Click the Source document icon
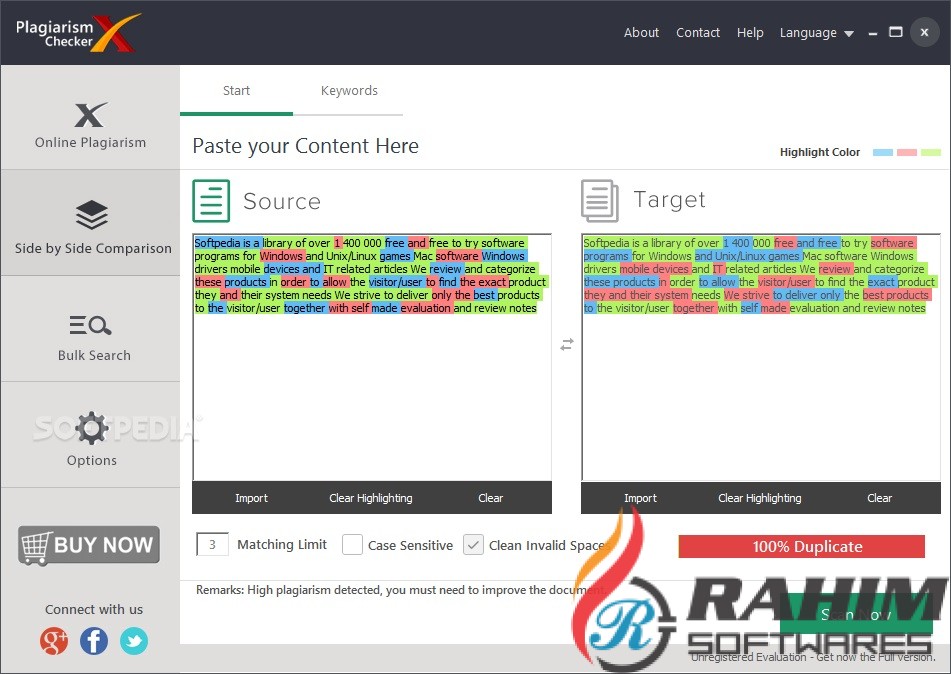The image size is (951, 674). (x=211, y=201)
